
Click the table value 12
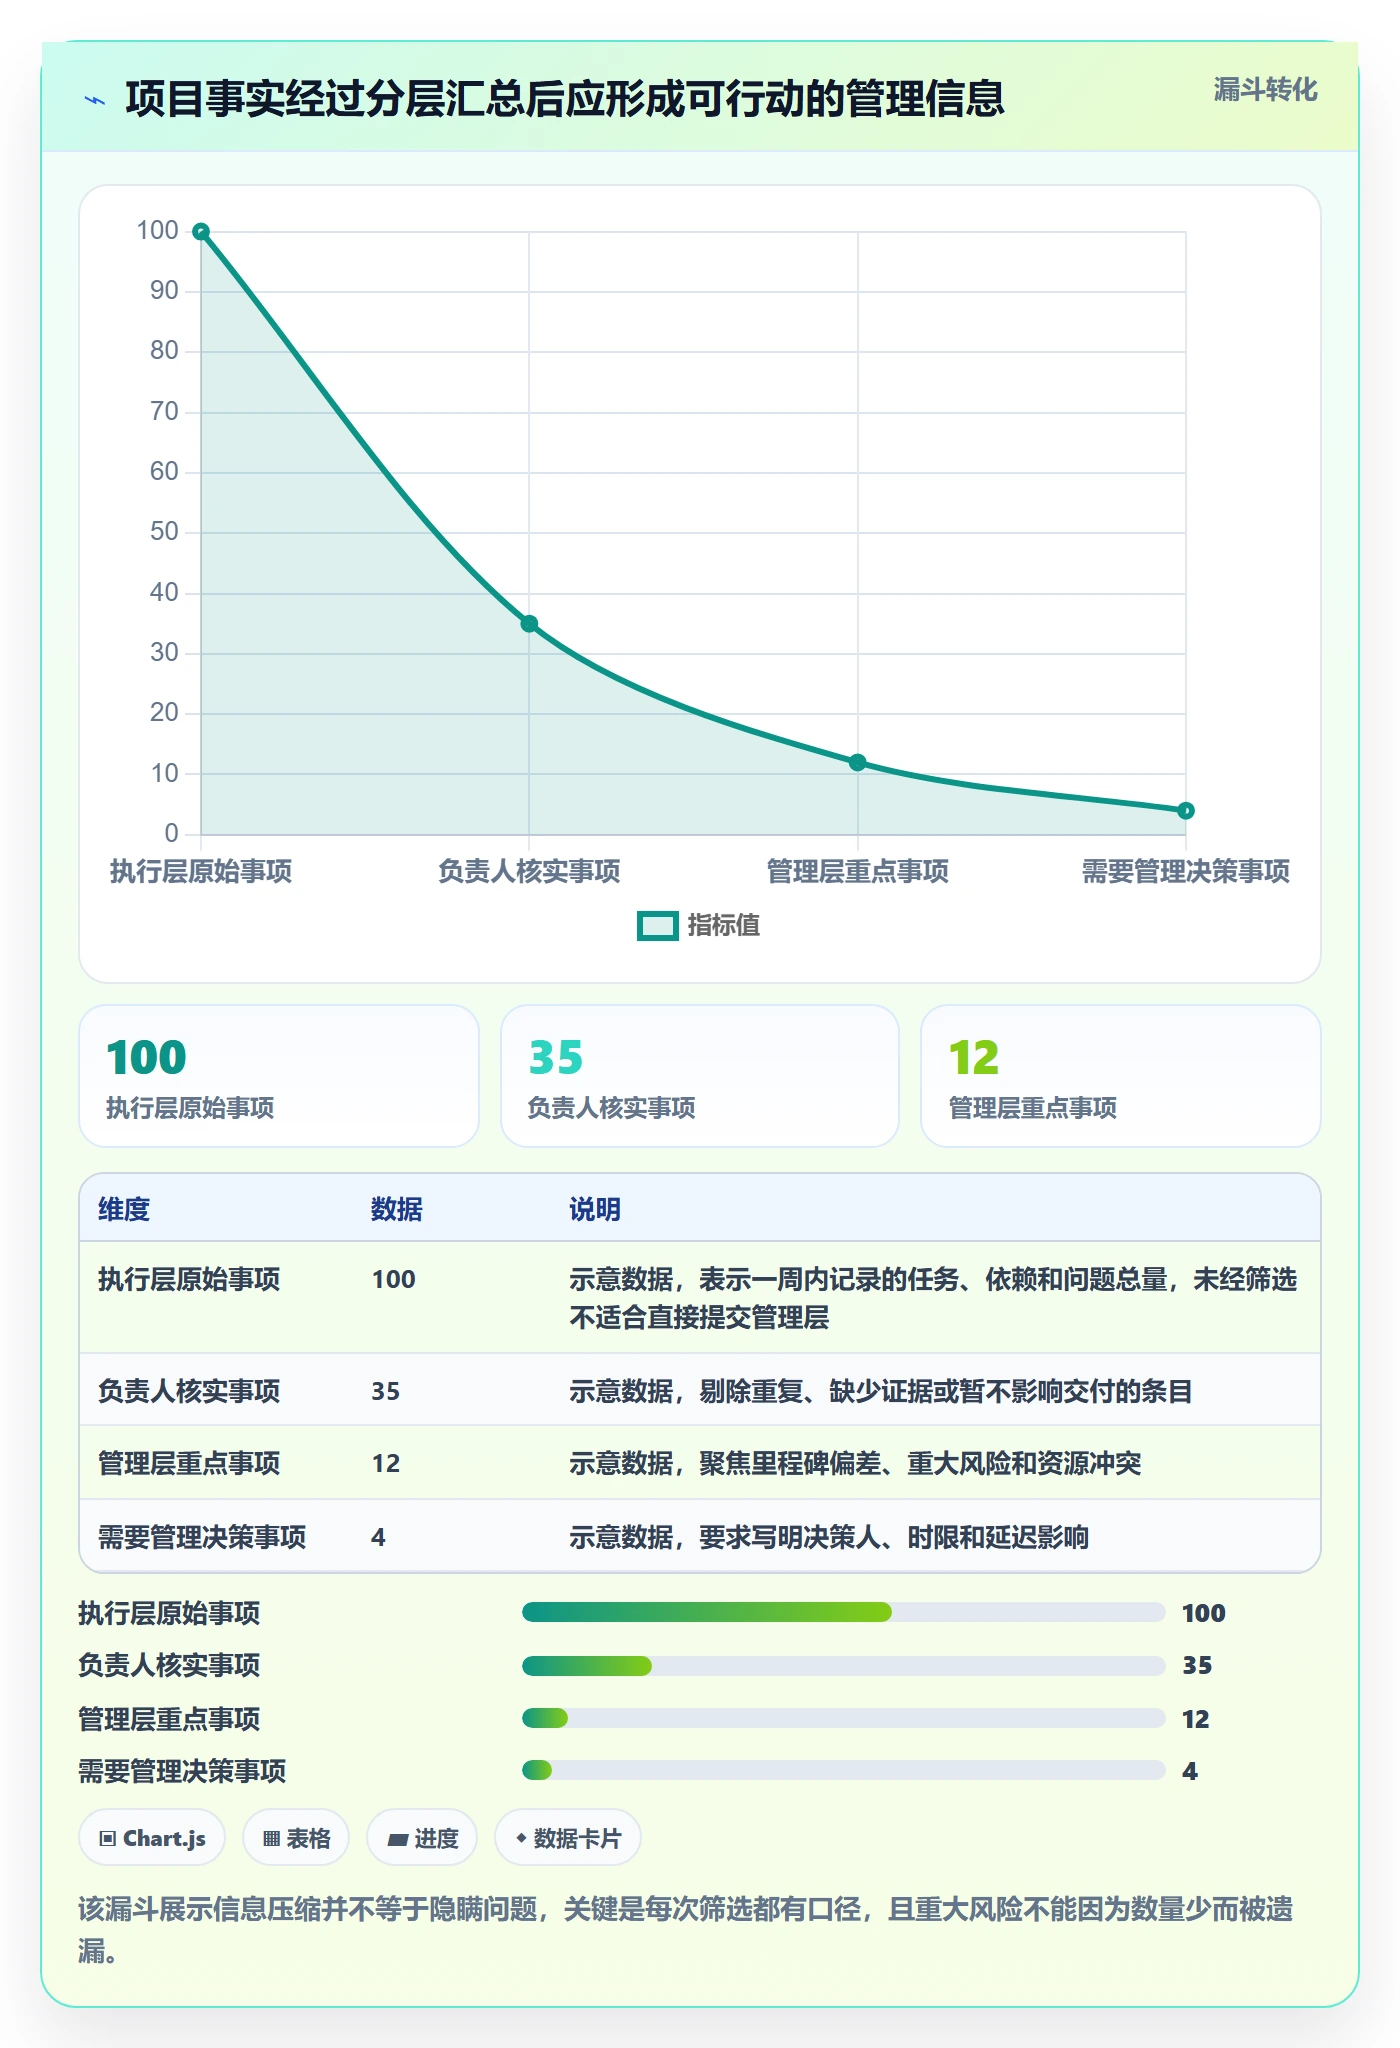(386, 1463)
